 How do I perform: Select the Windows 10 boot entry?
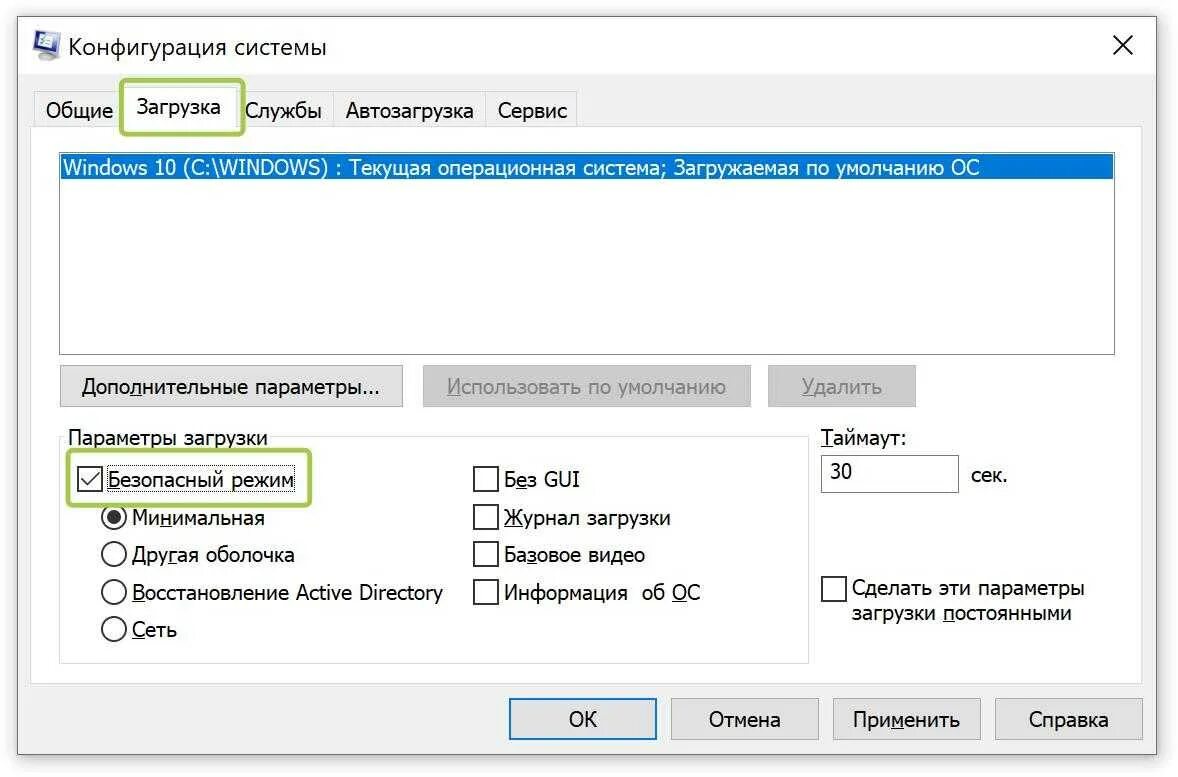[586, 167]
